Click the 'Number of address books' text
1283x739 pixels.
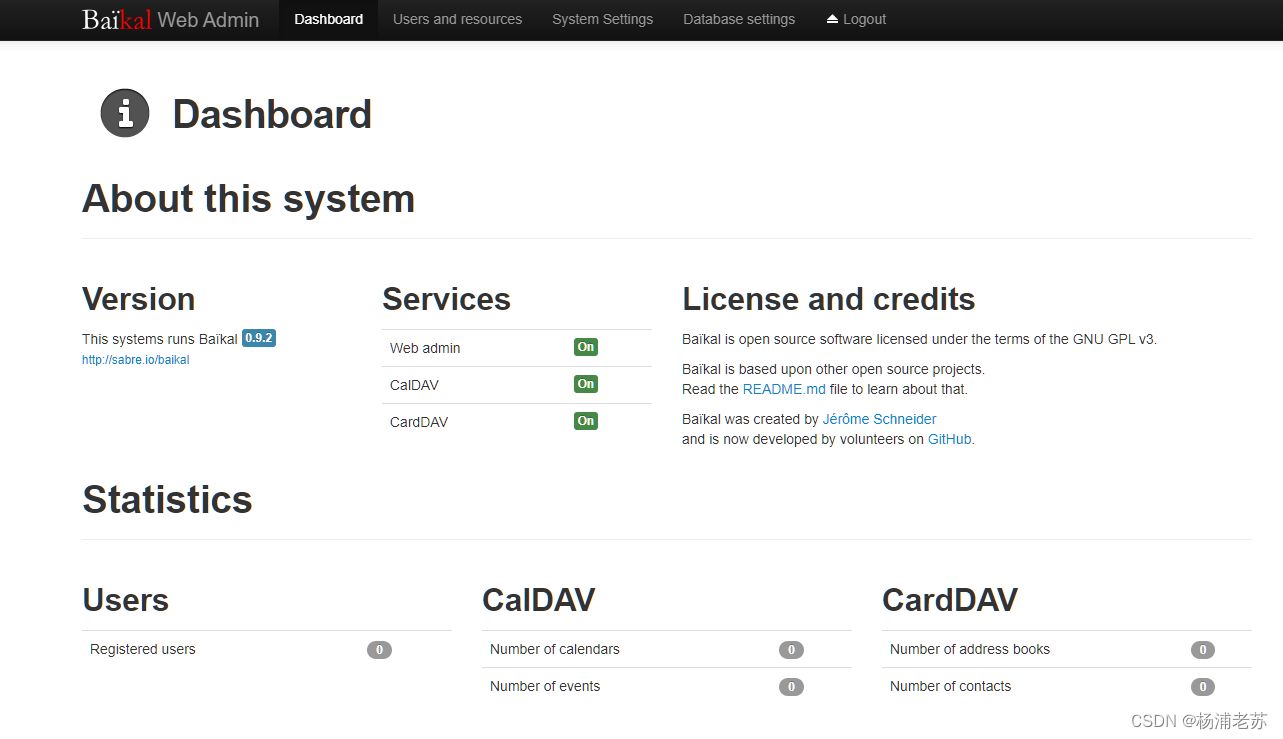point(970,649)
